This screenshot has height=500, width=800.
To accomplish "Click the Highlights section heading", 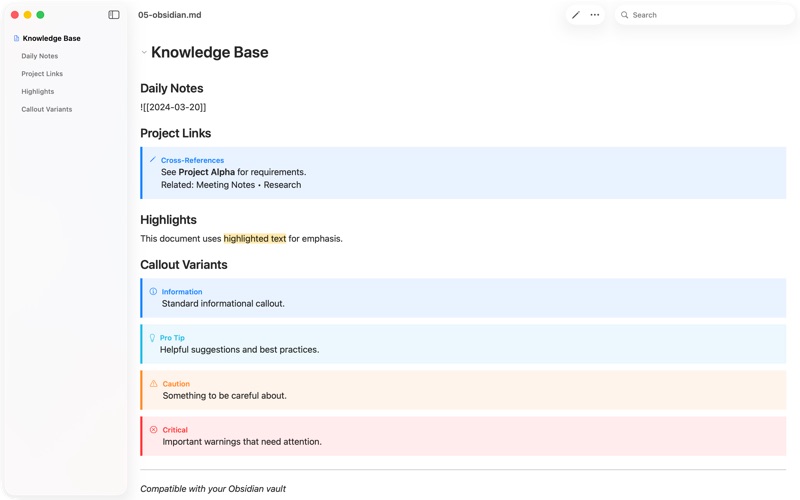I will [168, 220].
